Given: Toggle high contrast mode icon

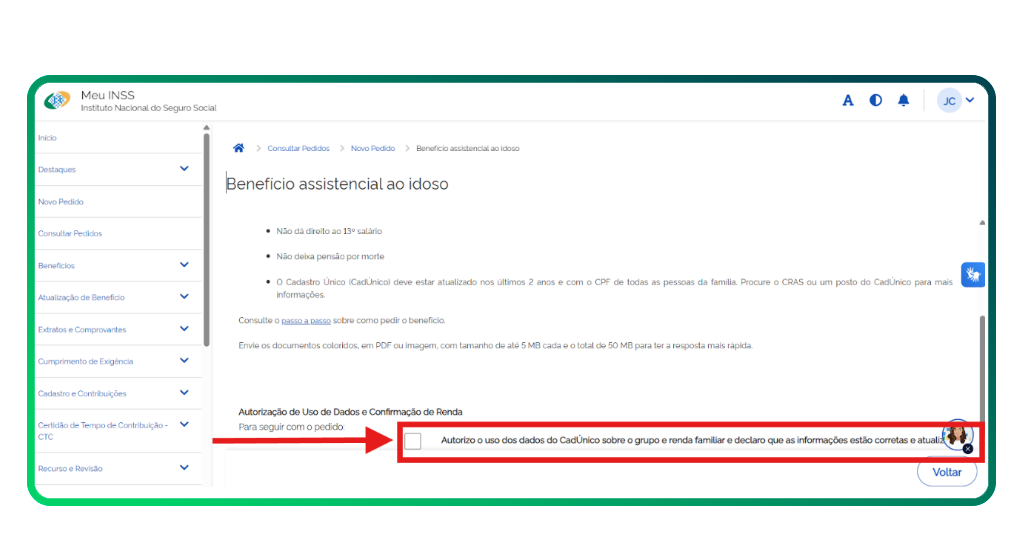Looking at the screenshot, I should pyautogui.click(x=876, y=100).
